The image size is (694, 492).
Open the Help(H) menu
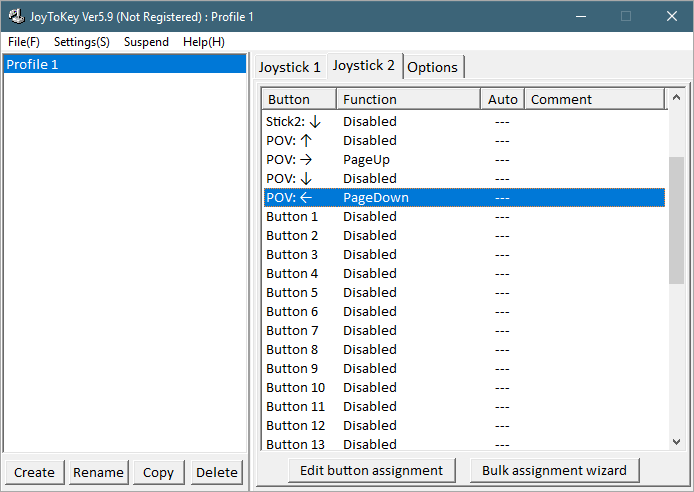tap(204, 42)
